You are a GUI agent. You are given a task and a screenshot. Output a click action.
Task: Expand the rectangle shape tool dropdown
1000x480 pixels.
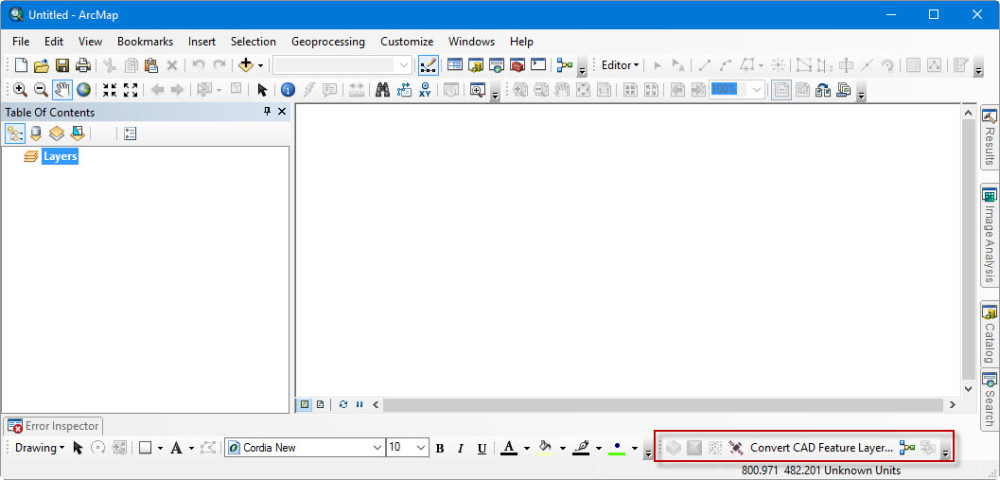pyautogui.click(x=160, y=449)
